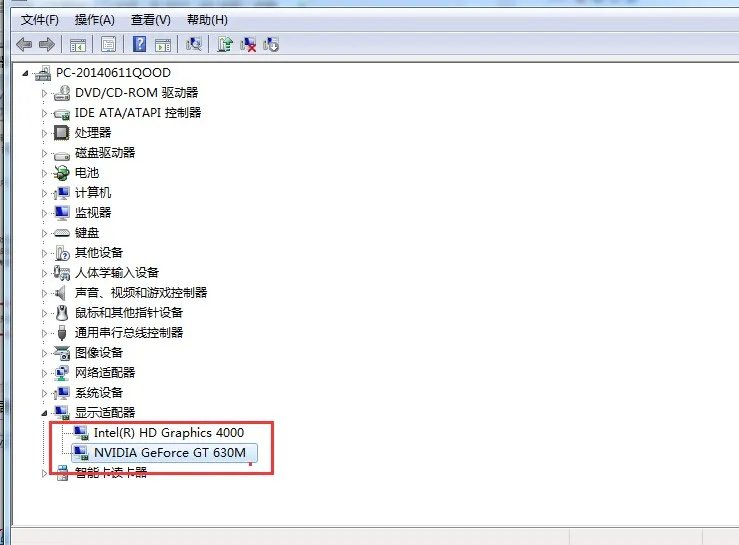Expand the DVD/CD-ROM 驱动器 node
Screen dimensions: 739x545
(44, 93)
